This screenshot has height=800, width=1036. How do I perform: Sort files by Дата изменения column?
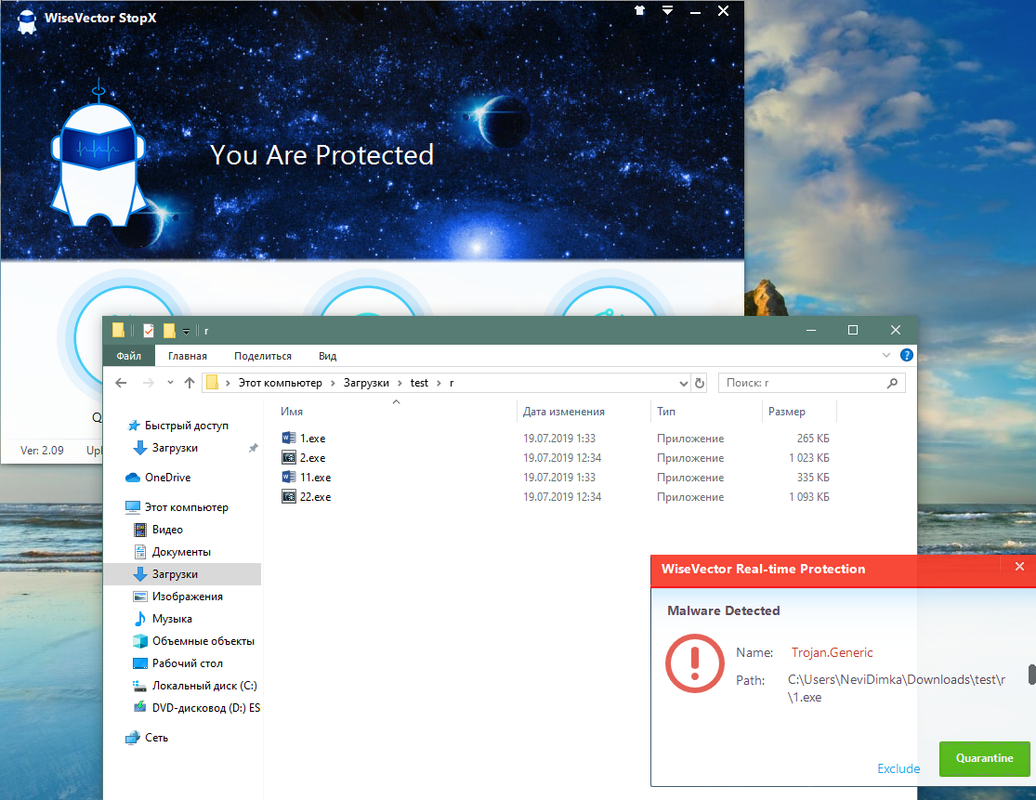564,412
